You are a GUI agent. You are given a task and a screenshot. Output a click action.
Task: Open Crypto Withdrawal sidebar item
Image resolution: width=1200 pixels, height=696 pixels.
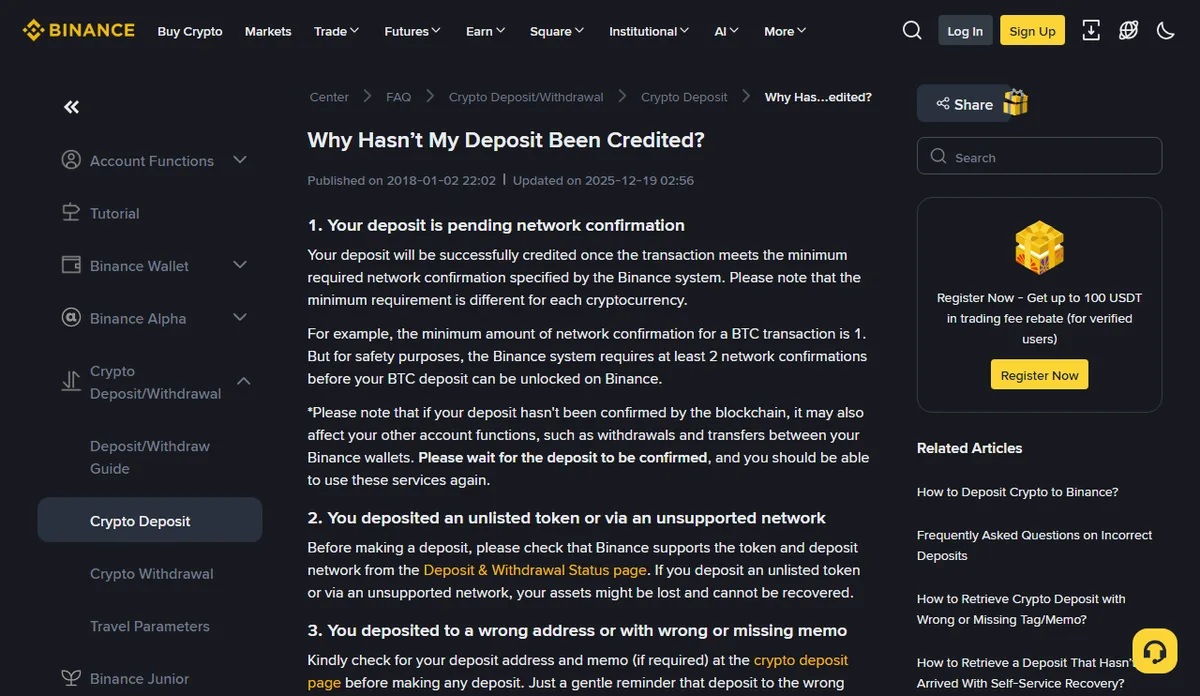click(x=152, y=573)
